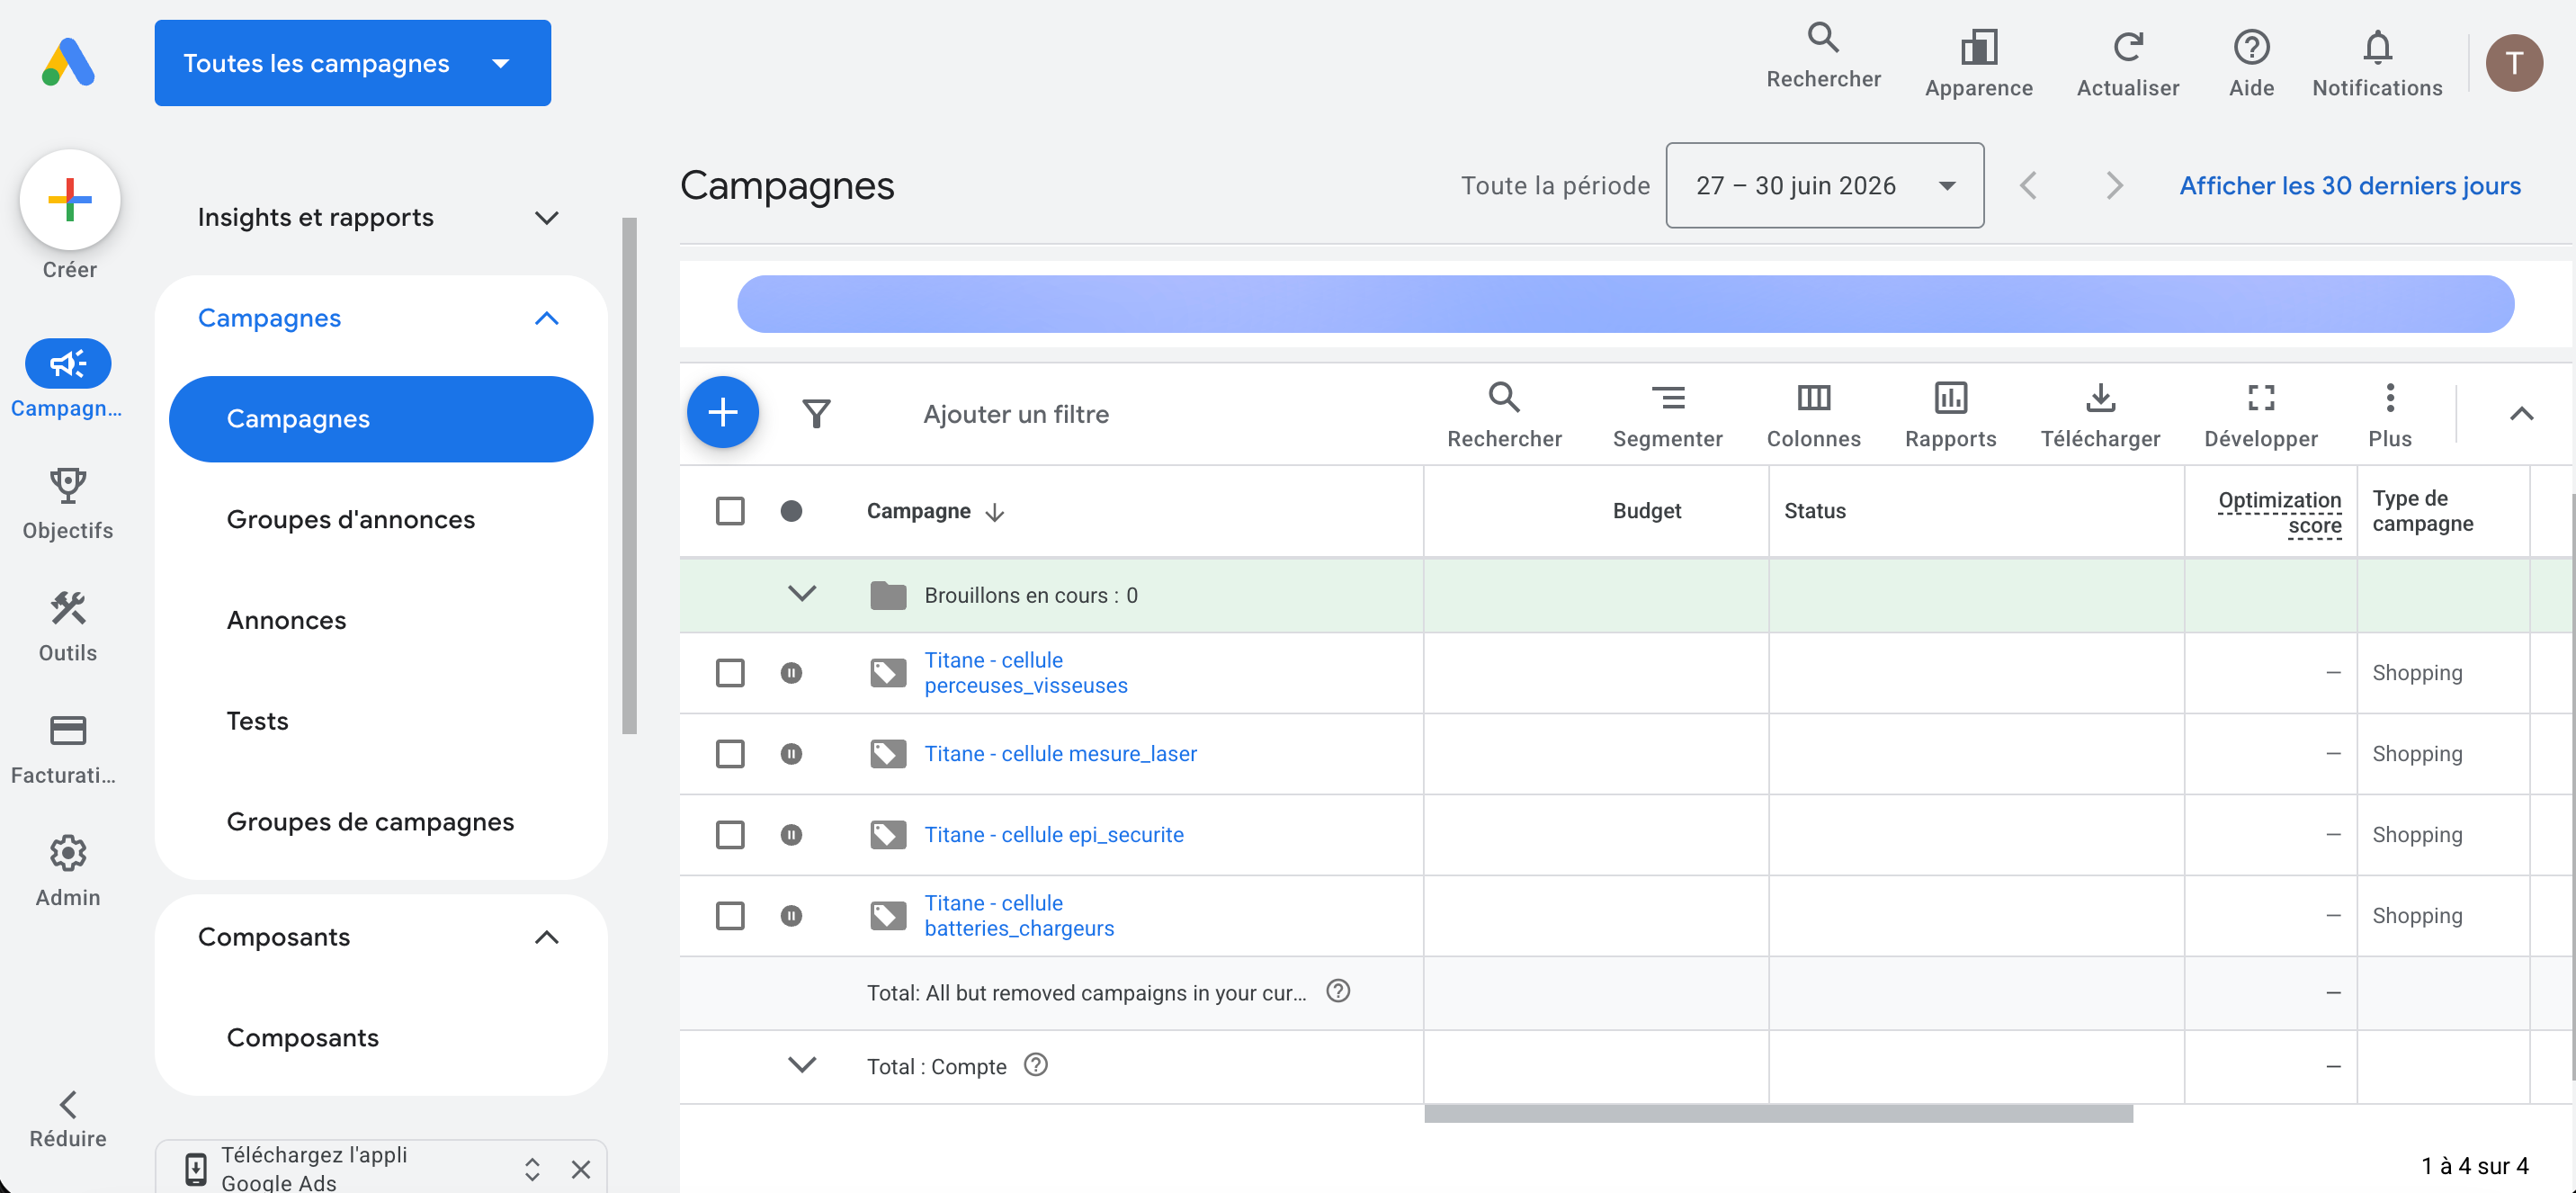Open Annonces menu item
The image size is (2576, 1193).
tap(286, 620)
